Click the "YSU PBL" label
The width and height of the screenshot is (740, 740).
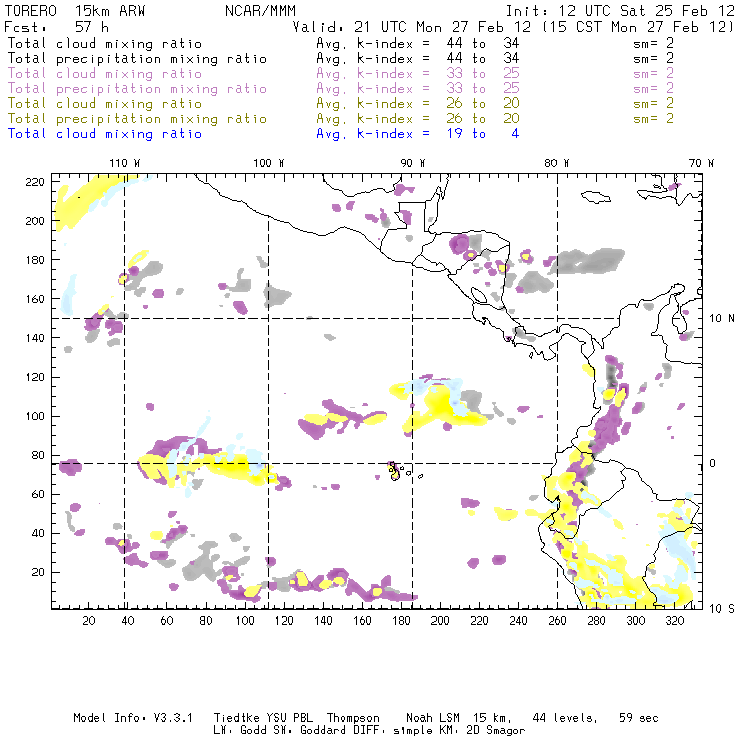pyautogui.click(x=289, y=718)
